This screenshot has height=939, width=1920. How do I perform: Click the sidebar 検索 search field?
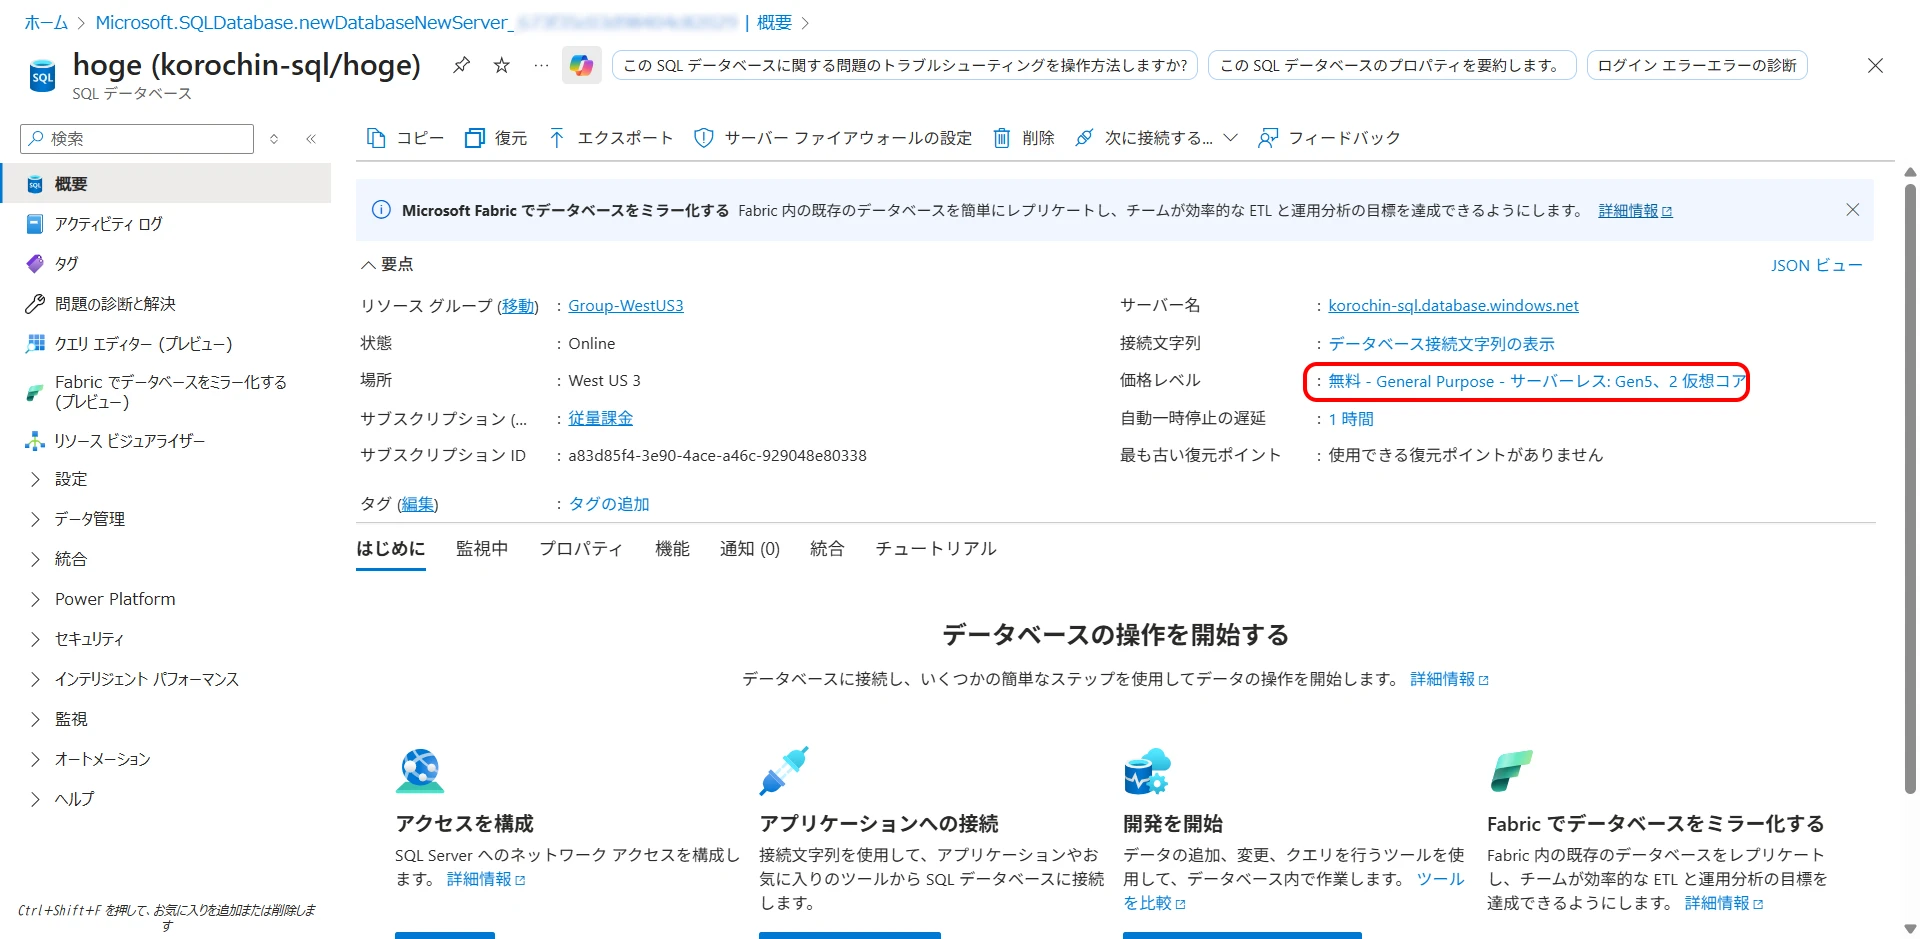pos(140,139)
